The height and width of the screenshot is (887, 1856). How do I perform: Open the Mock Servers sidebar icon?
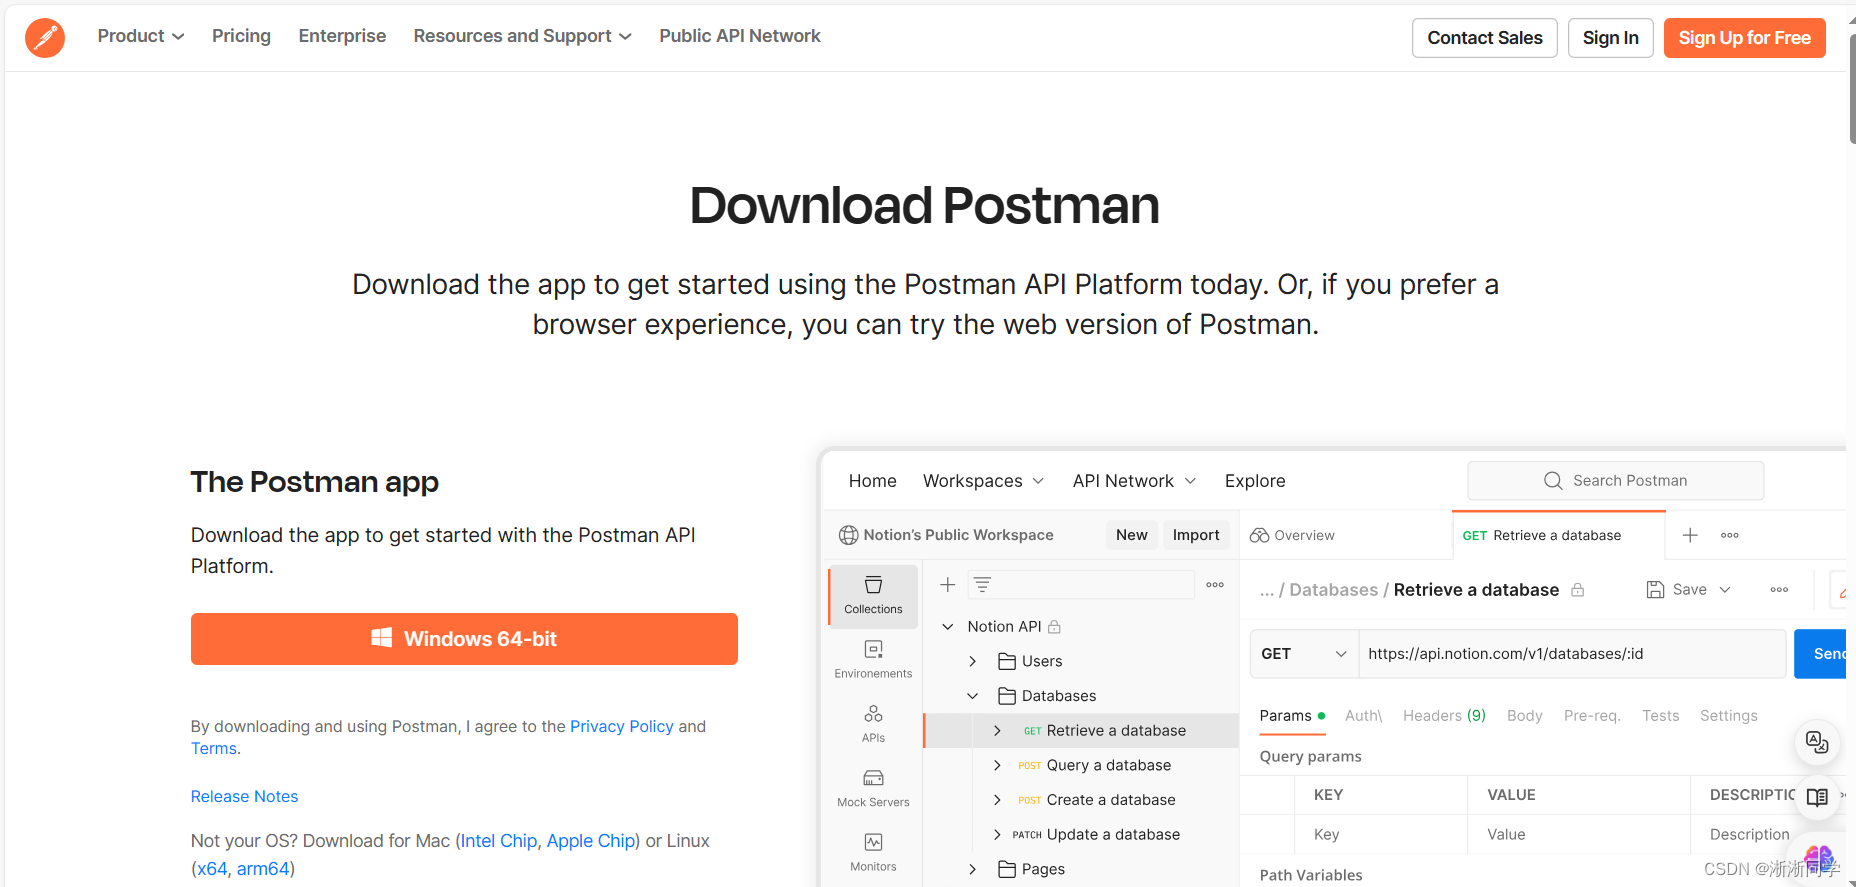pyautogui.click(x=873, y=787)
